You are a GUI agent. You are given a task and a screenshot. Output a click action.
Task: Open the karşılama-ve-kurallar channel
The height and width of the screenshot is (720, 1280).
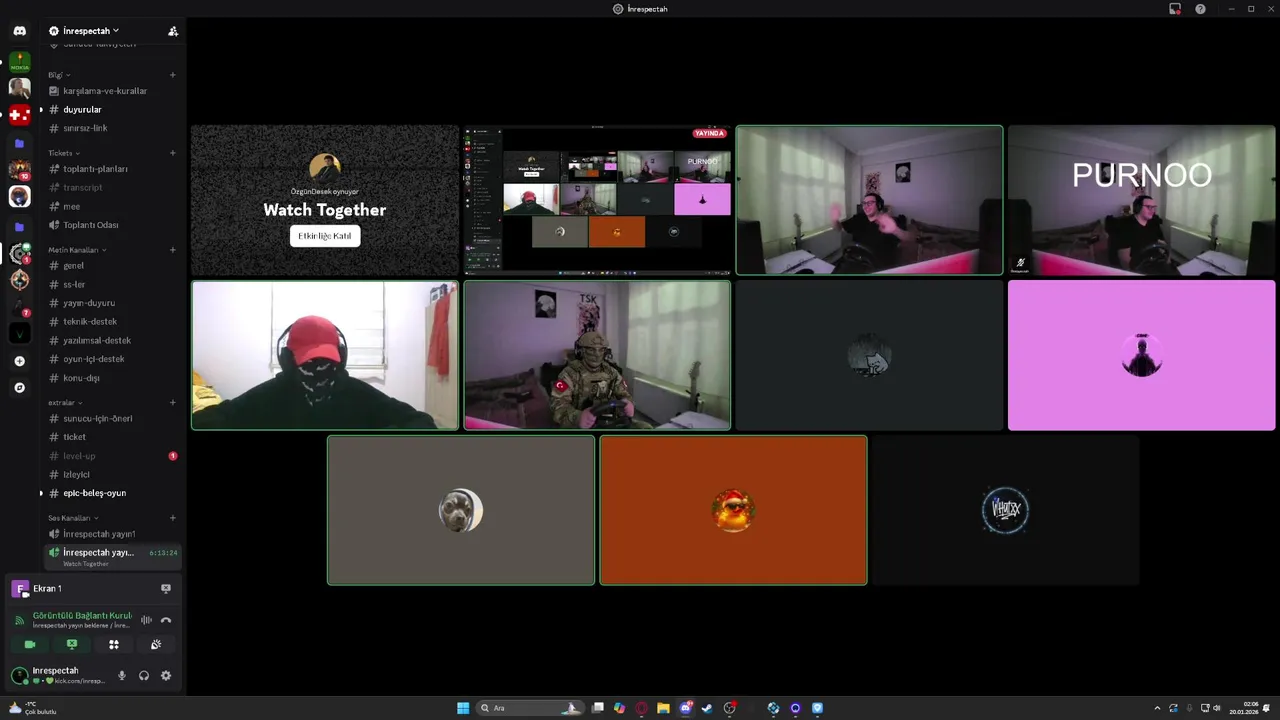click(x=112, y=91)
